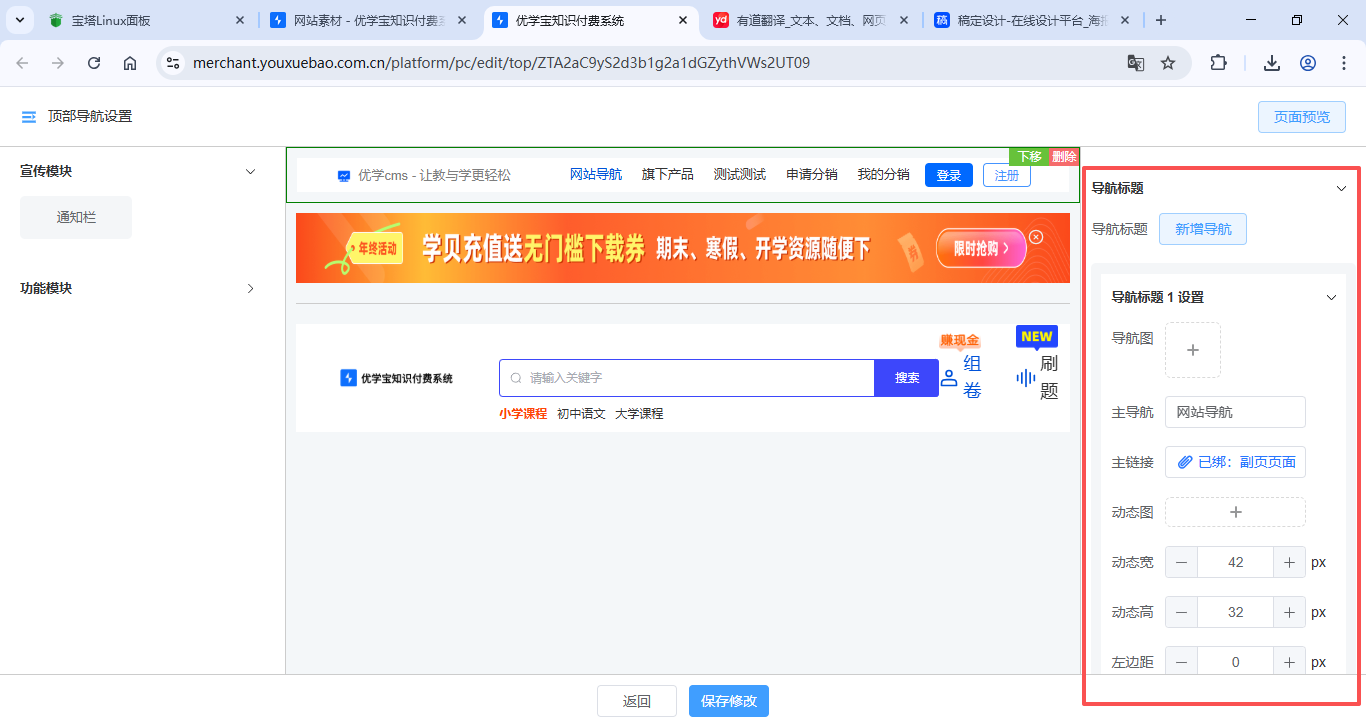
Task: Click the Google Translate icon in address bar
Action: point(1136,63)
